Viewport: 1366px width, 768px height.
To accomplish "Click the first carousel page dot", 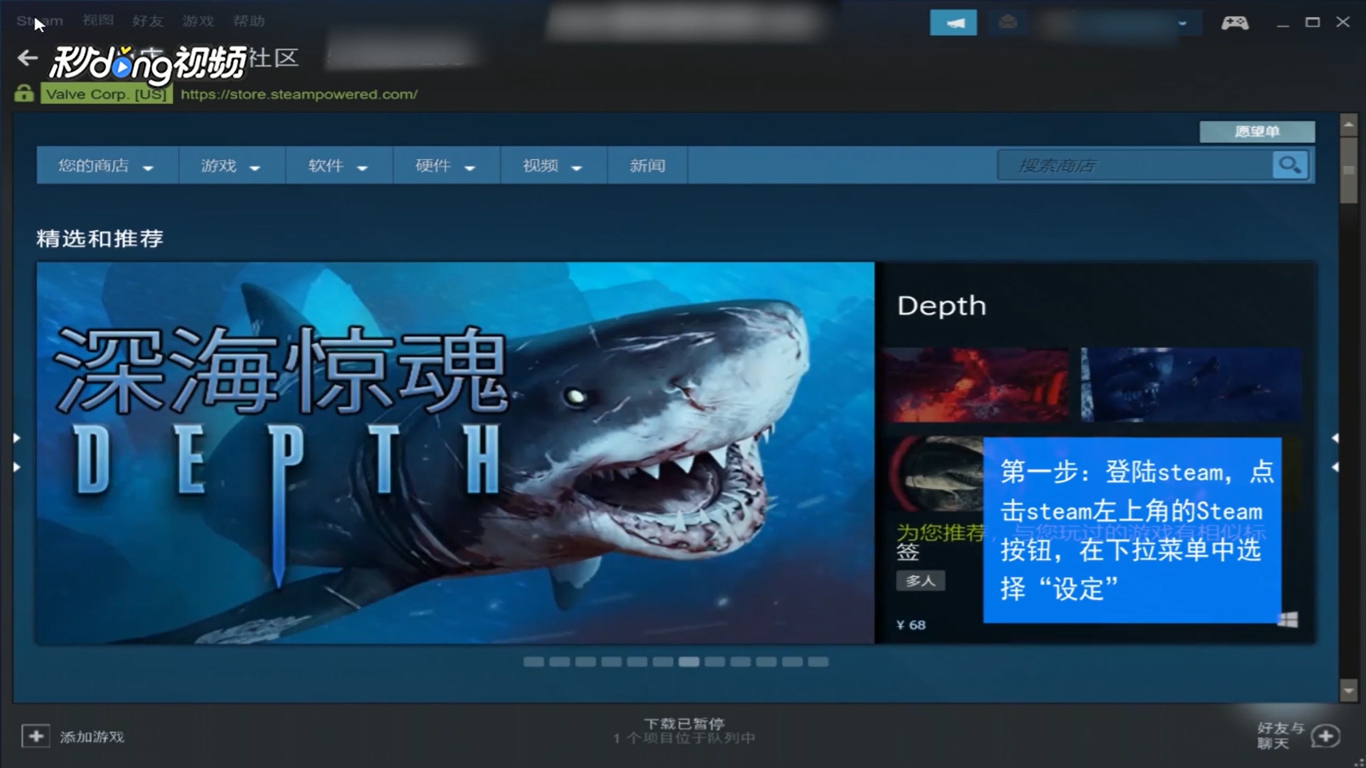I will click(534, 661).
